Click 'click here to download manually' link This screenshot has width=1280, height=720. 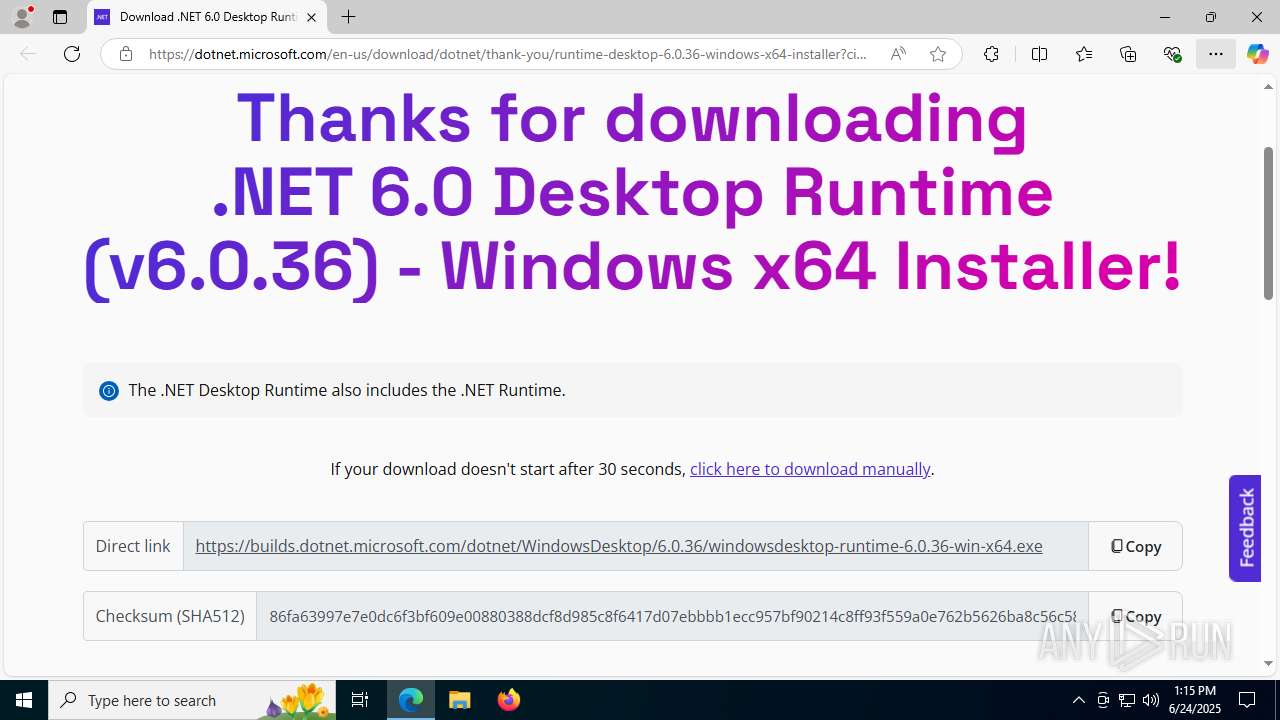click(x=810, y=469)
